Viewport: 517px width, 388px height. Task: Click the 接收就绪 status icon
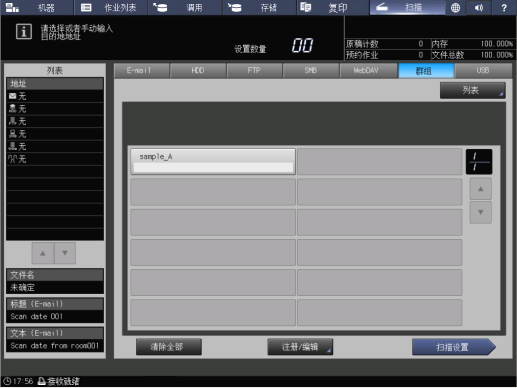(x=42, y=381)
